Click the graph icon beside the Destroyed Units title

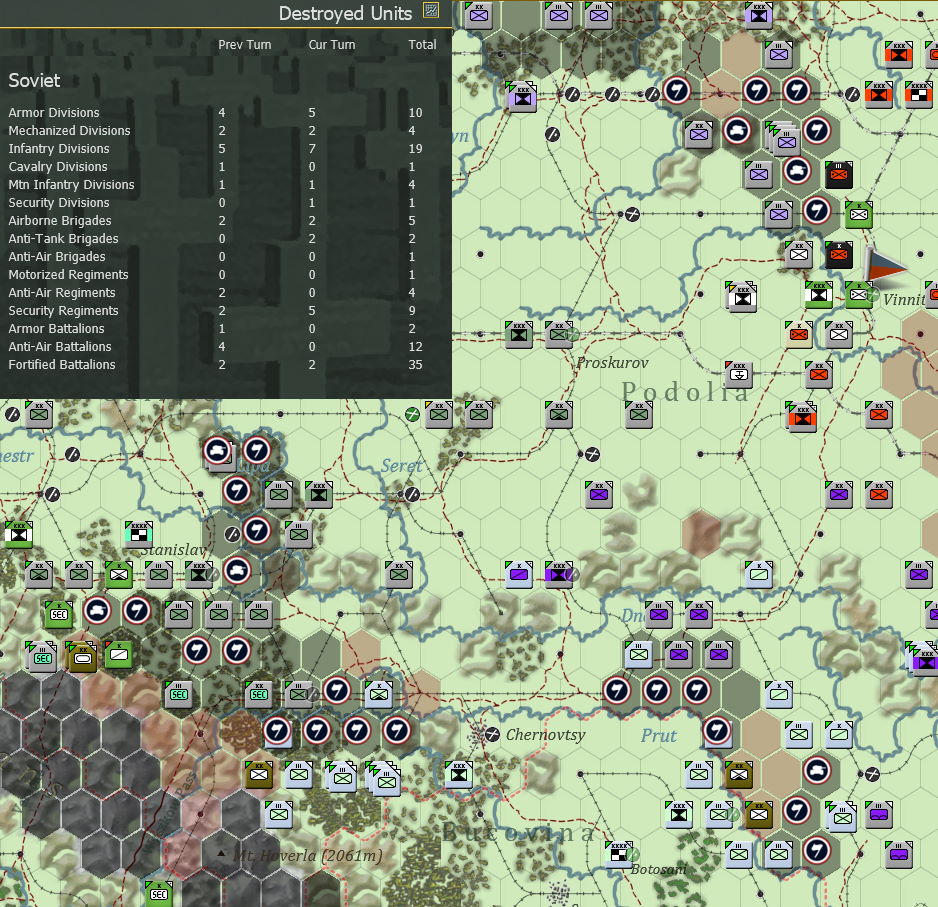pos(430,13)
